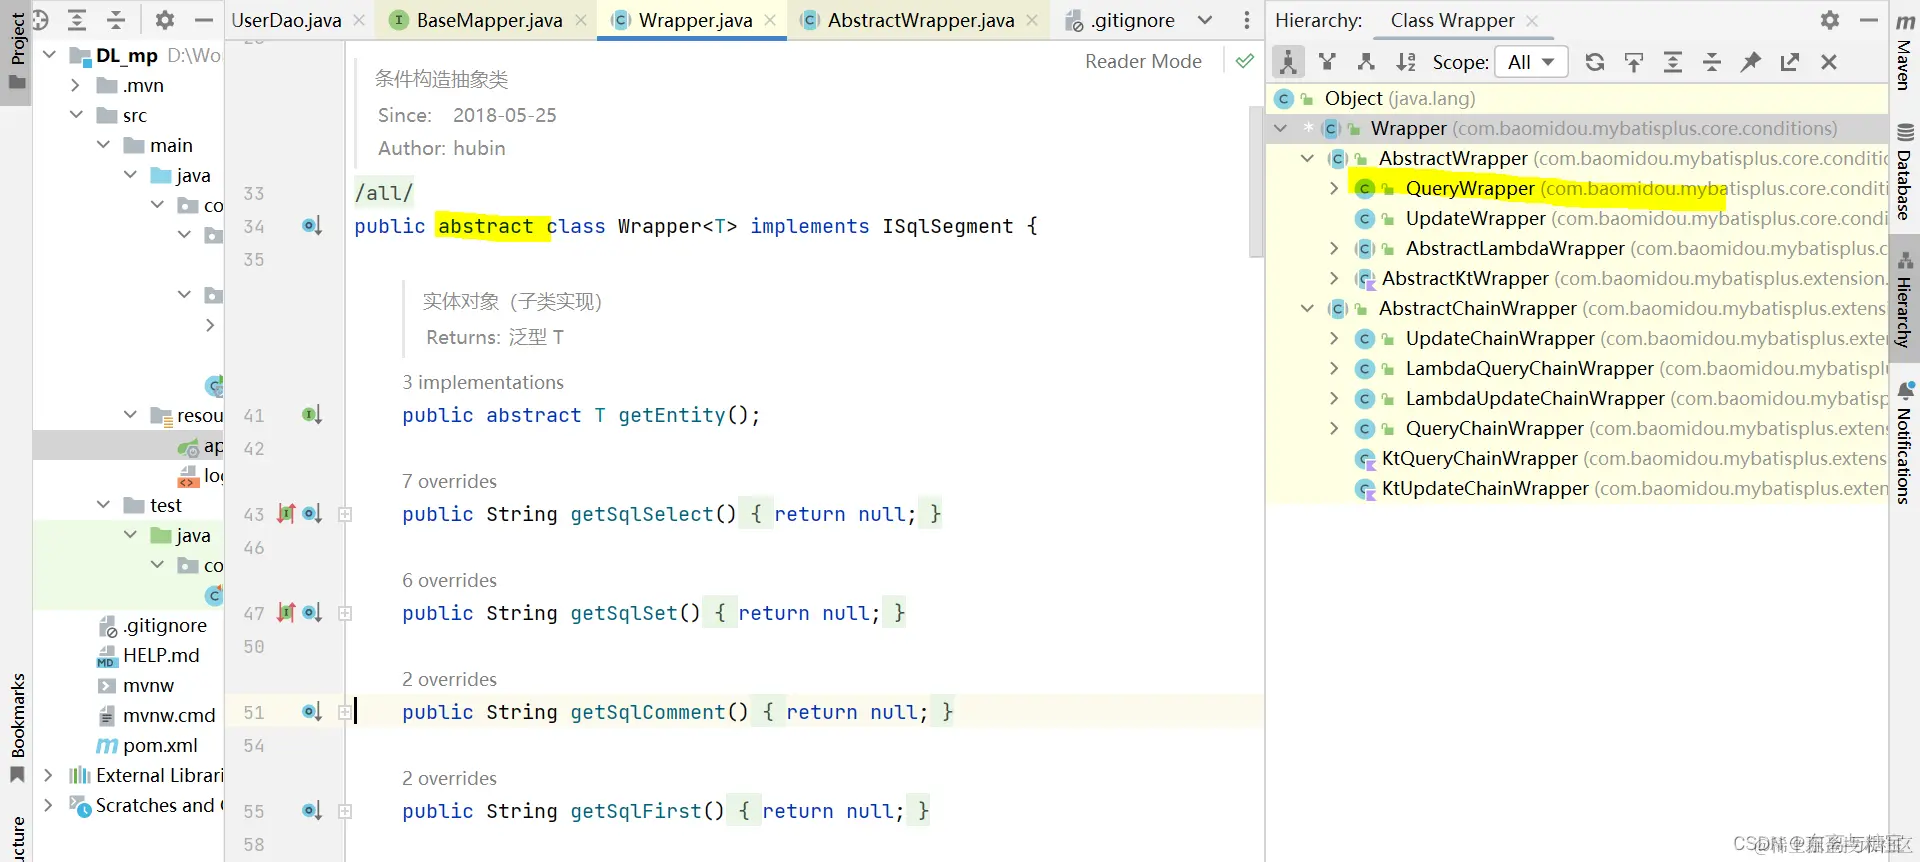Click the overrides gutter icon on line 43
Viewport: 1920px width, 862px height.
[286, 514]
